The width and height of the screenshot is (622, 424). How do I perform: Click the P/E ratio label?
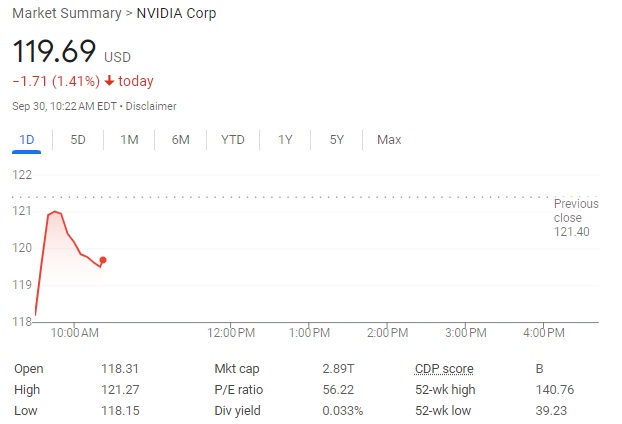238,389
